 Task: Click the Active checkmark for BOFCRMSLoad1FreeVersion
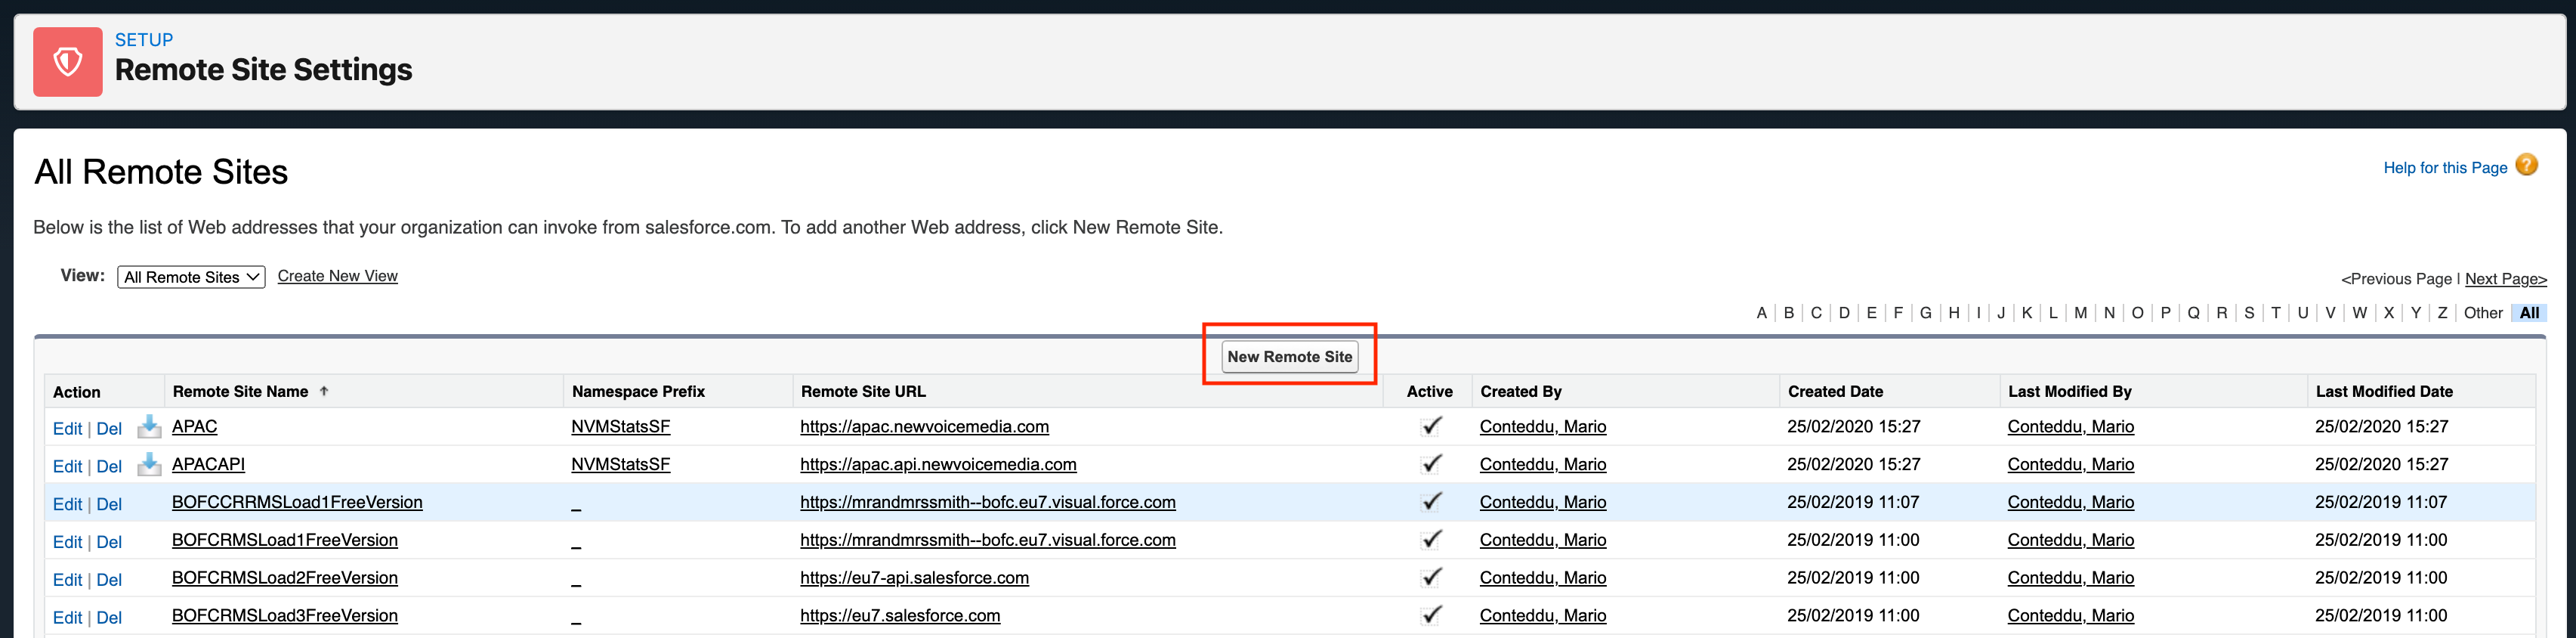pos(1431,540)
